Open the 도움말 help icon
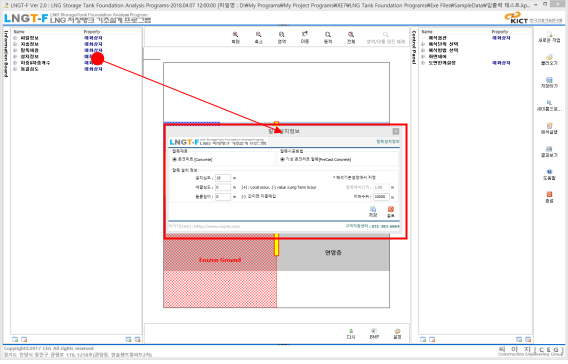 point(549,175)
